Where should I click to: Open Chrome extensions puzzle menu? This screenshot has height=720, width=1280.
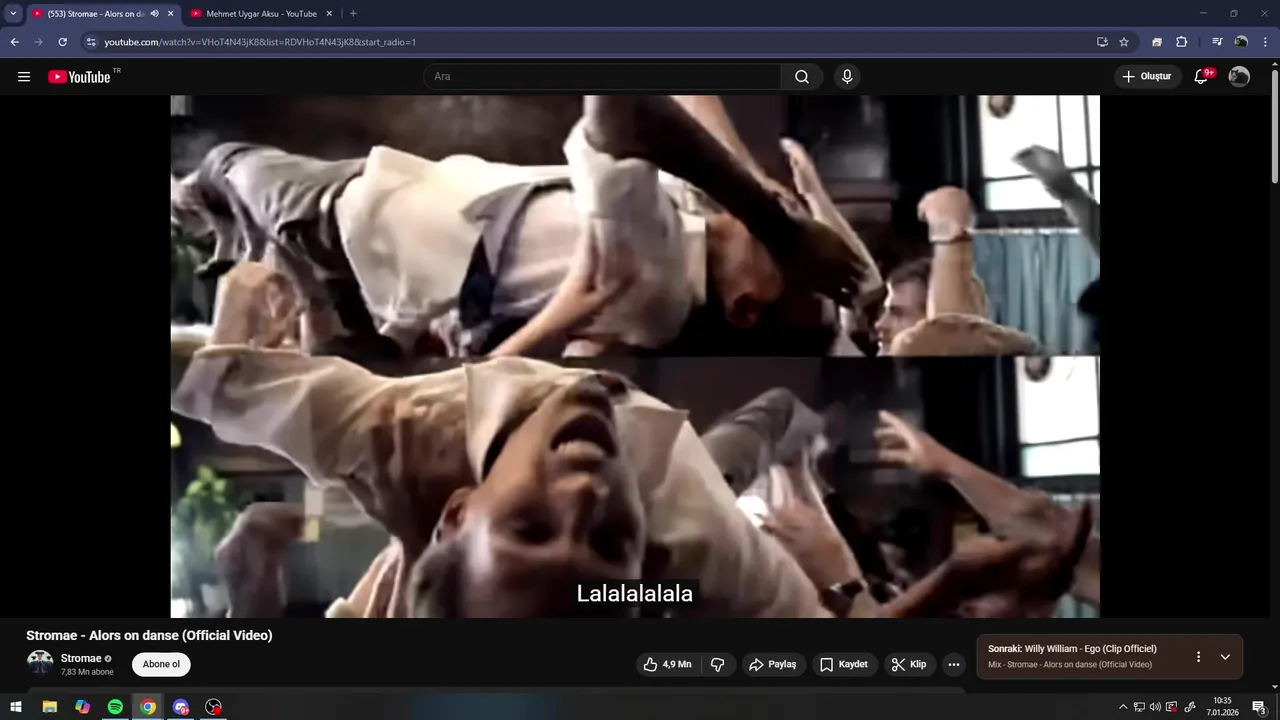1182,42
